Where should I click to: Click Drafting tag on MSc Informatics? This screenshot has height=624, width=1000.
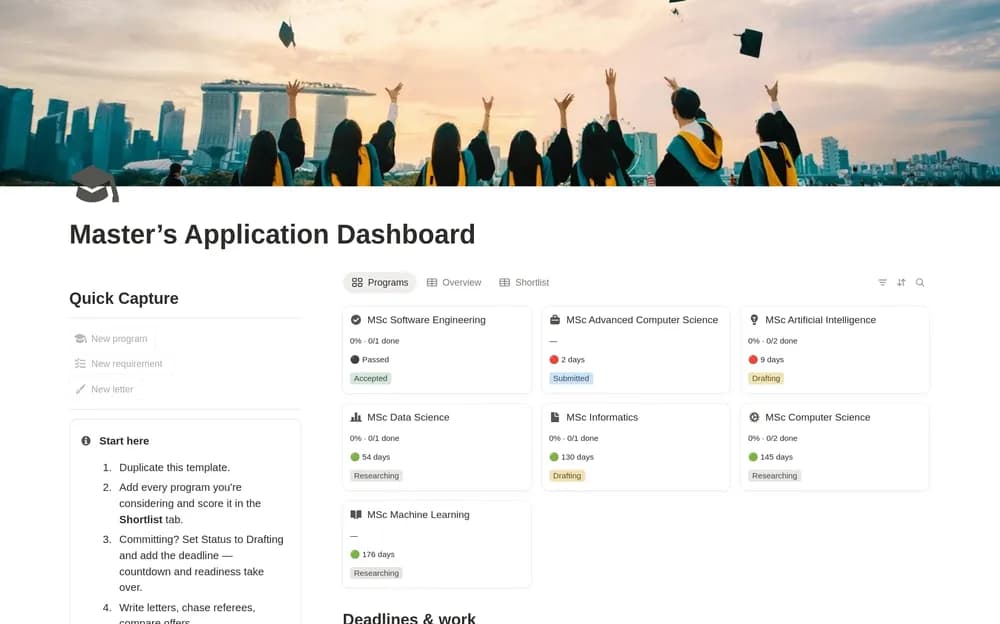[567, 475]
